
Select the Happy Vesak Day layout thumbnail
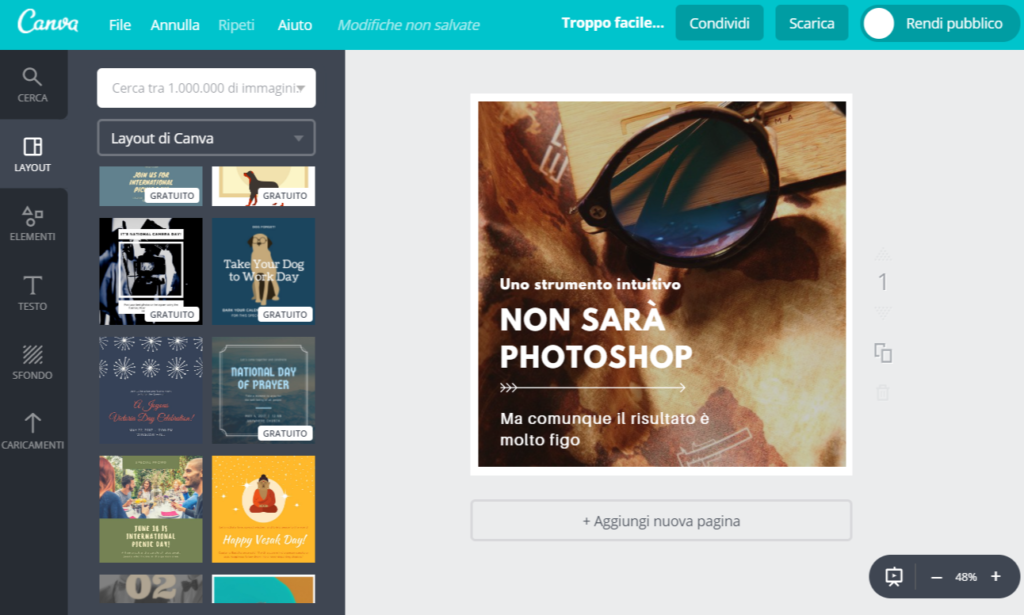[x=263, y=509]
